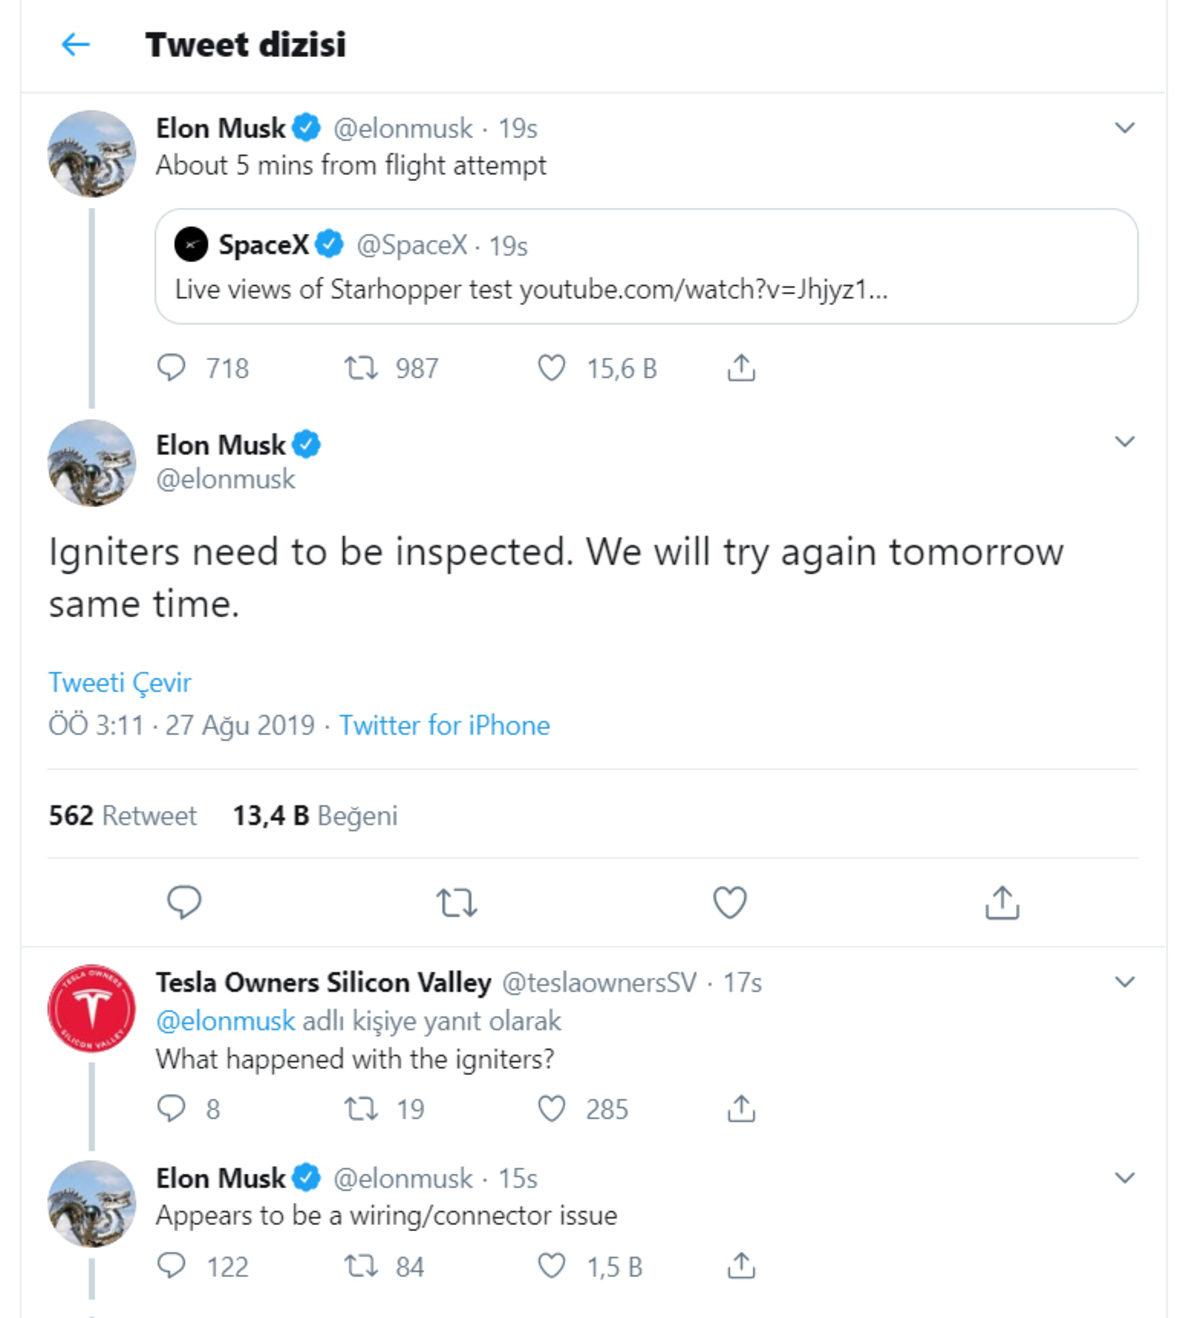1200x1318 pixels.
Task: Retweet the 'About 5 mins' tweet
Action: pyautogui.click(x=361, y=368)
